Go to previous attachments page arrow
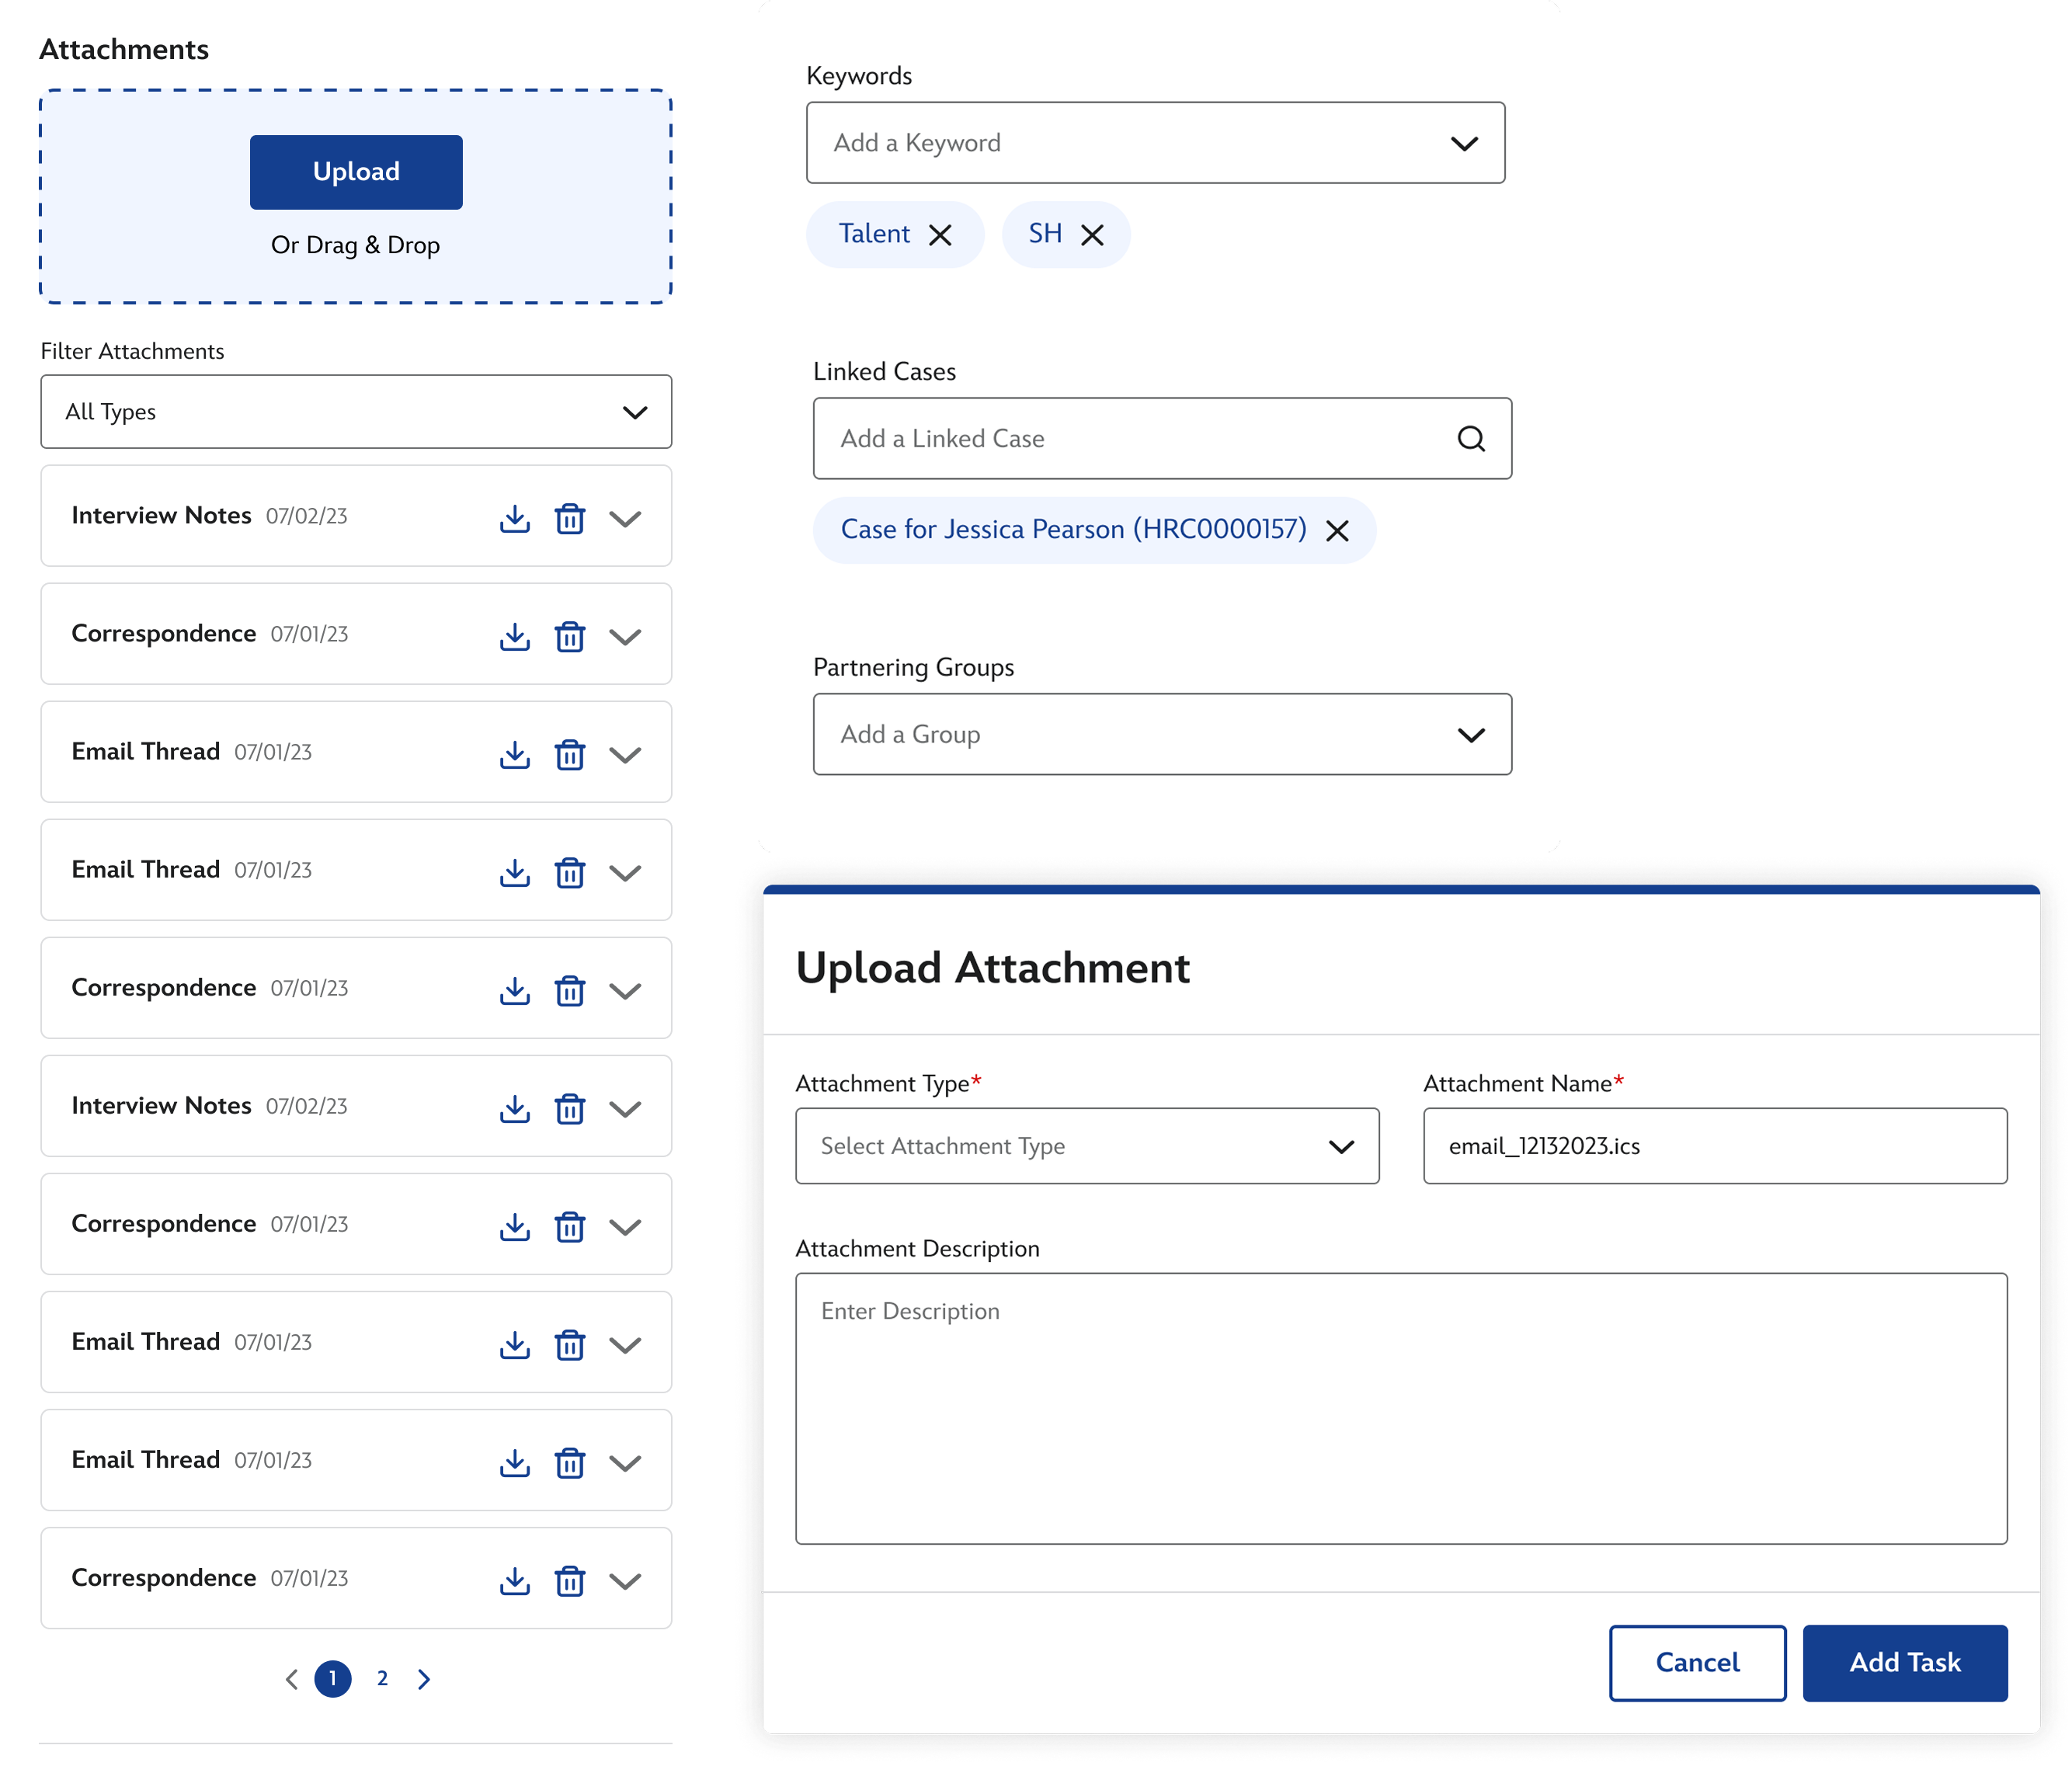The width and height of the screenshot is (2072, 1766). coord(291,1679)
